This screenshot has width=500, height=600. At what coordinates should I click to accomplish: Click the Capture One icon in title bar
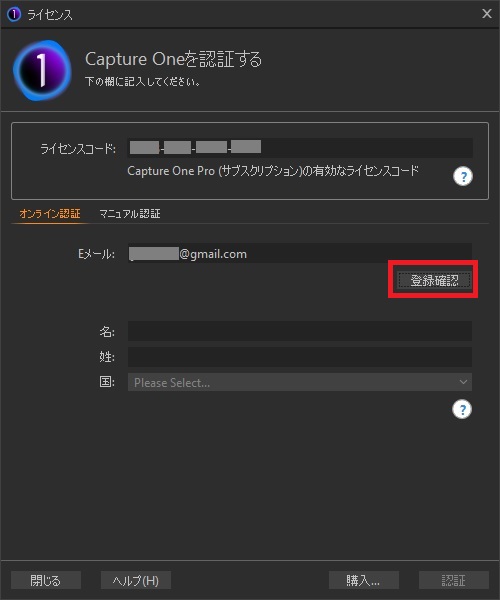coord(14,15)
